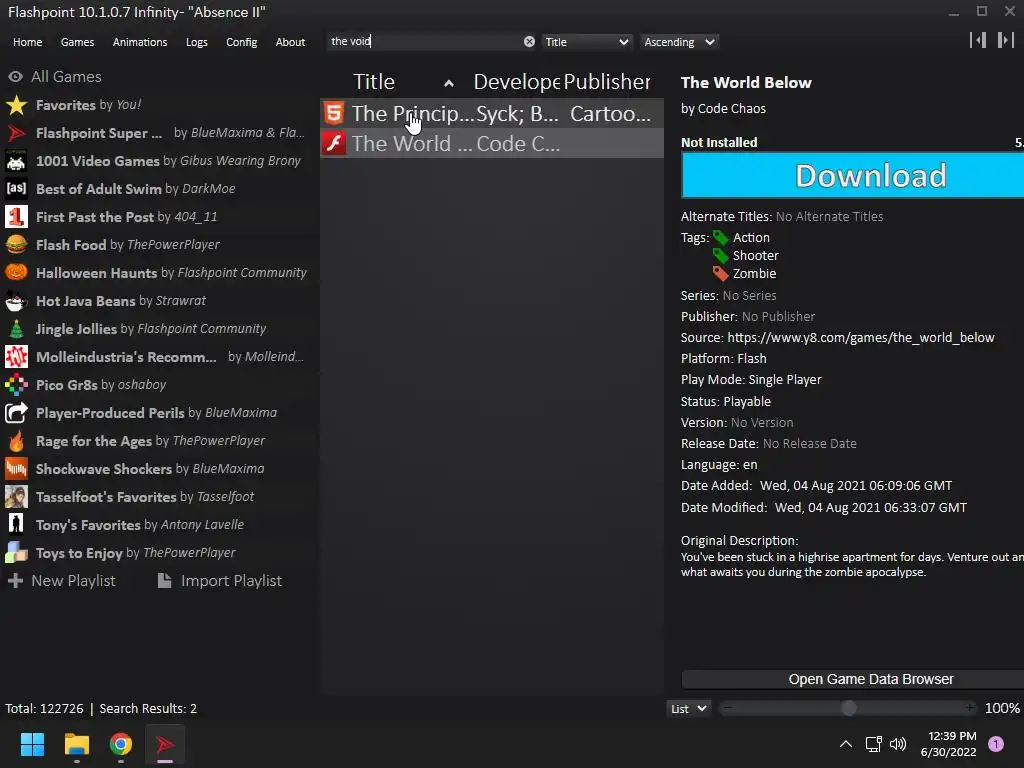This screenshot has width=1024, height=768.
Task: Click the Pico Gr8s colored dots icon
Action: [16, 385]
